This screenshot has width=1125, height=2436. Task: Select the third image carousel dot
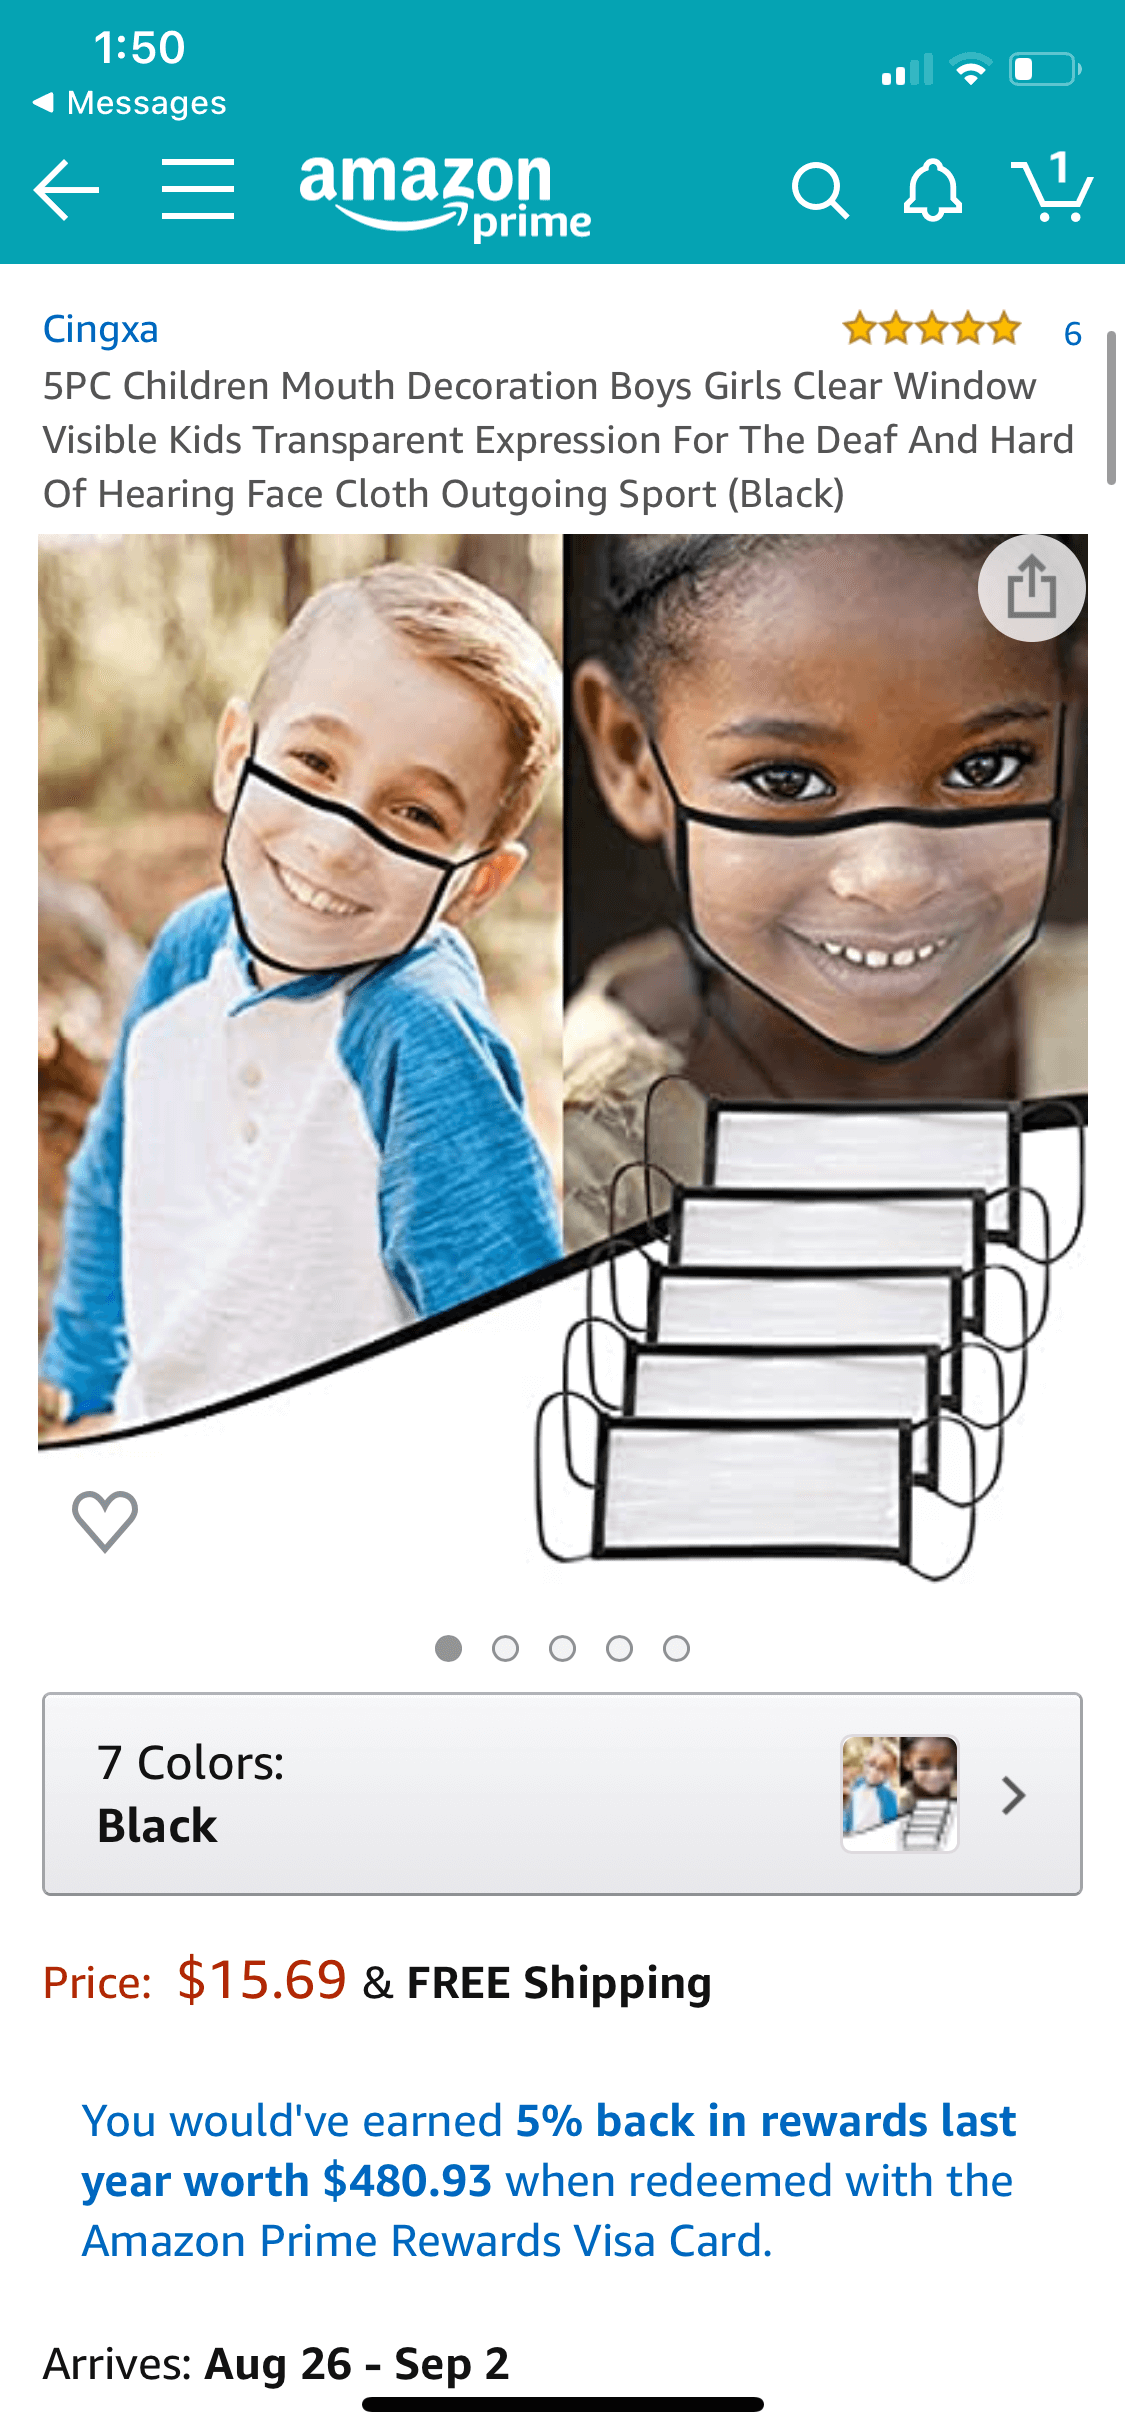point(563,1648)
